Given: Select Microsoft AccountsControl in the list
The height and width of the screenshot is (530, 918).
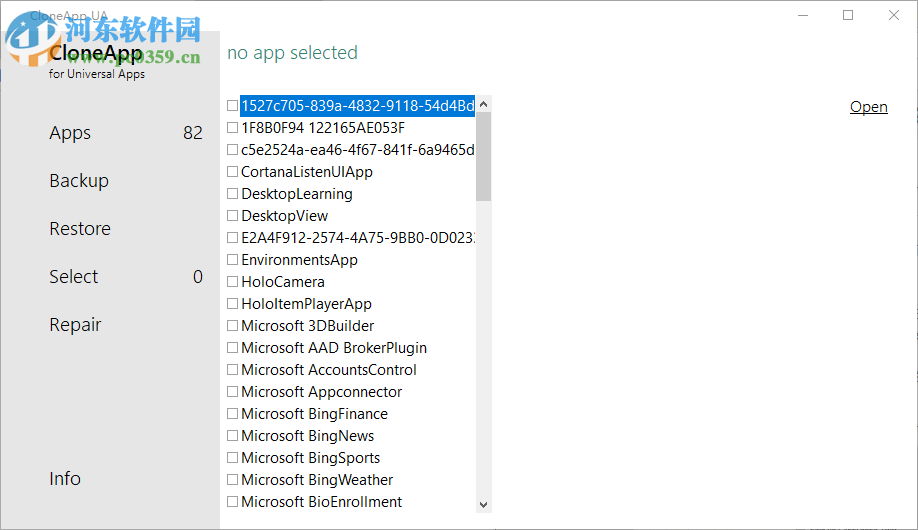Looking at the screenshot, I should point(328,370).
